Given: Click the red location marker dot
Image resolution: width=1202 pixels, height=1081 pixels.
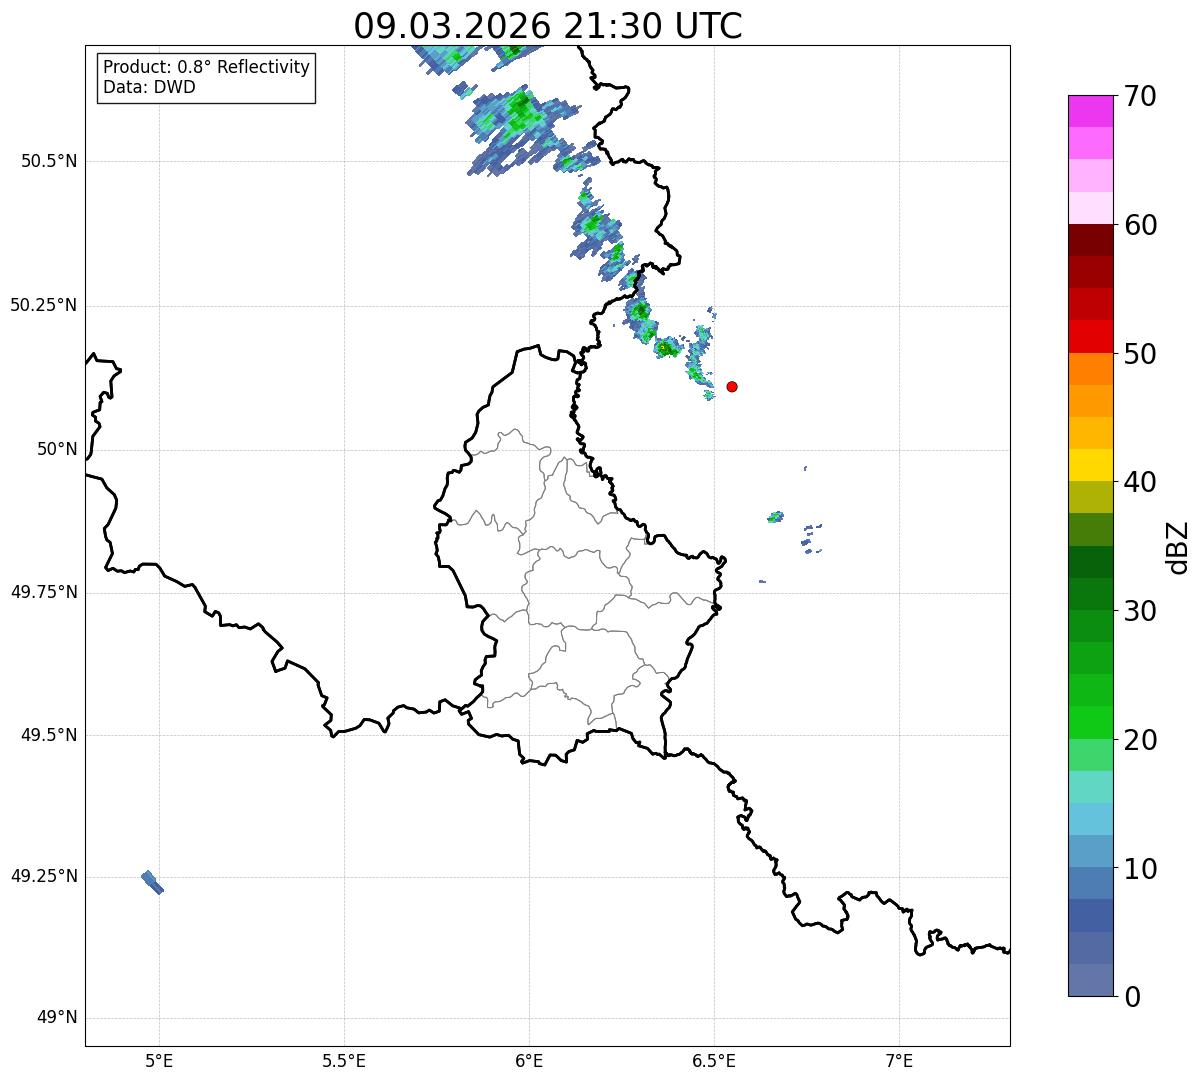Looking at the screenshot, I should coord(732,386).
